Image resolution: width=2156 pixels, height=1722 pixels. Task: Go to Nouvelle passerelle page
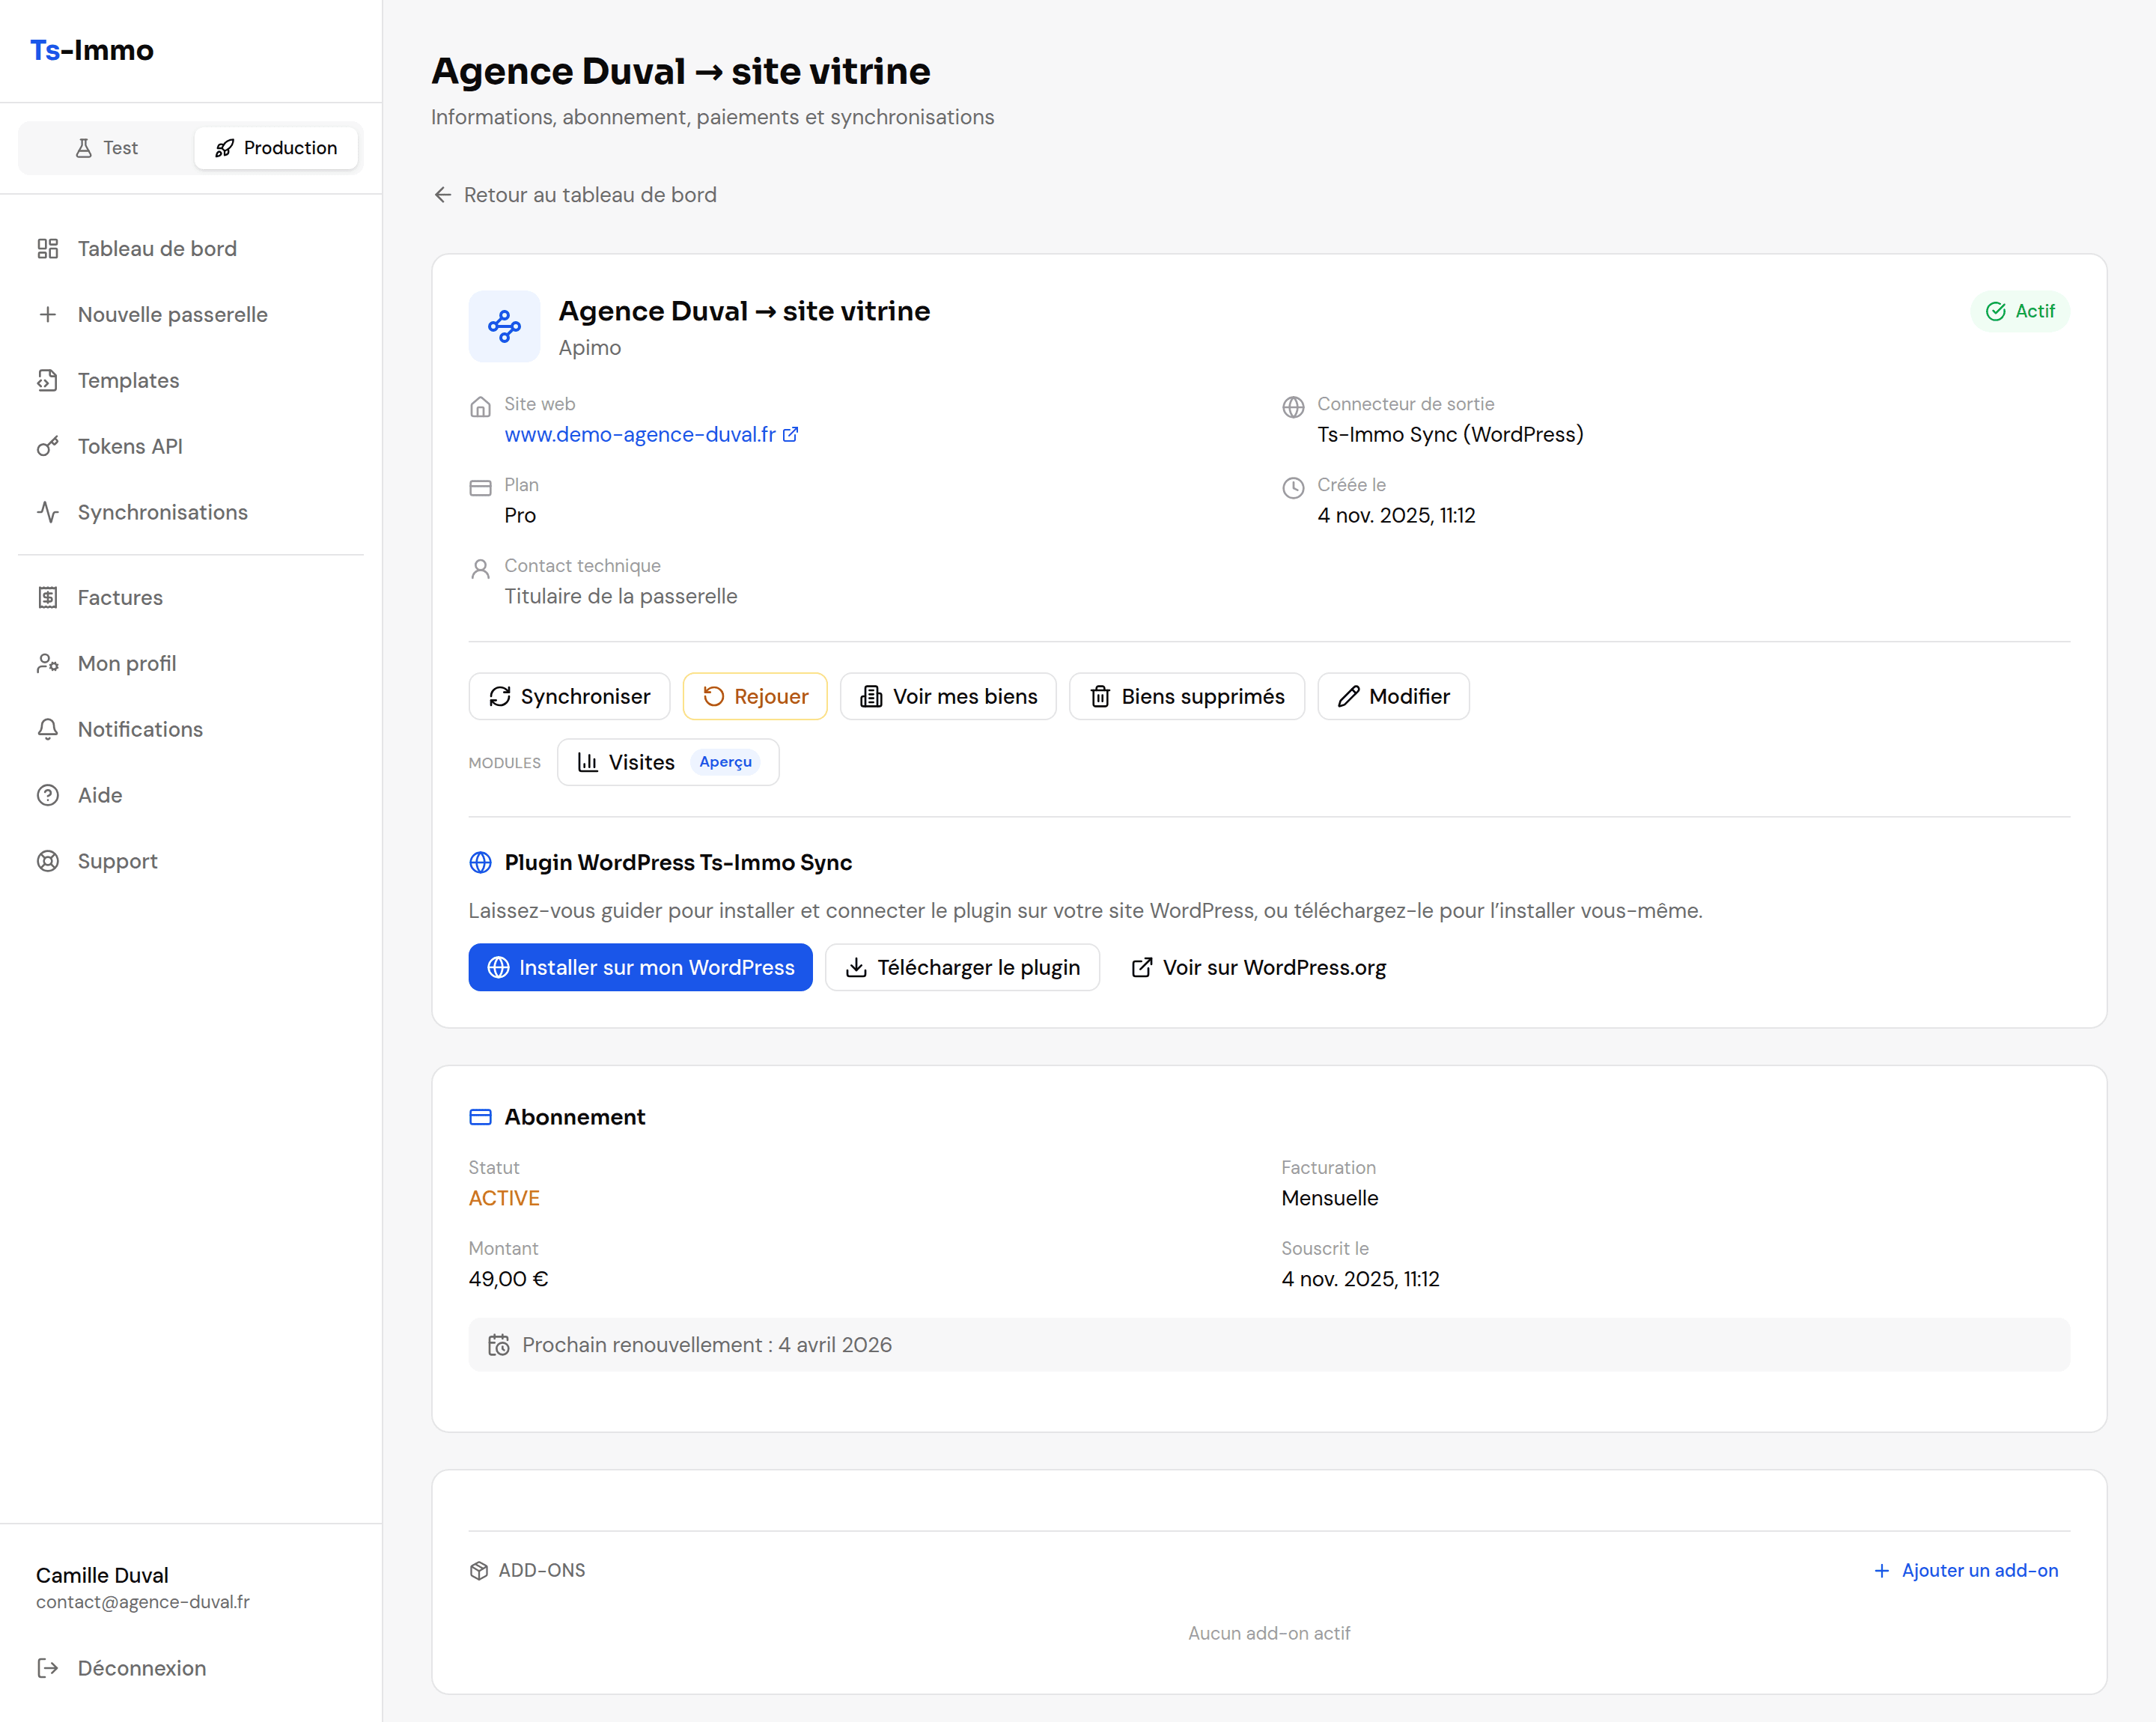(x=191, y=314)
